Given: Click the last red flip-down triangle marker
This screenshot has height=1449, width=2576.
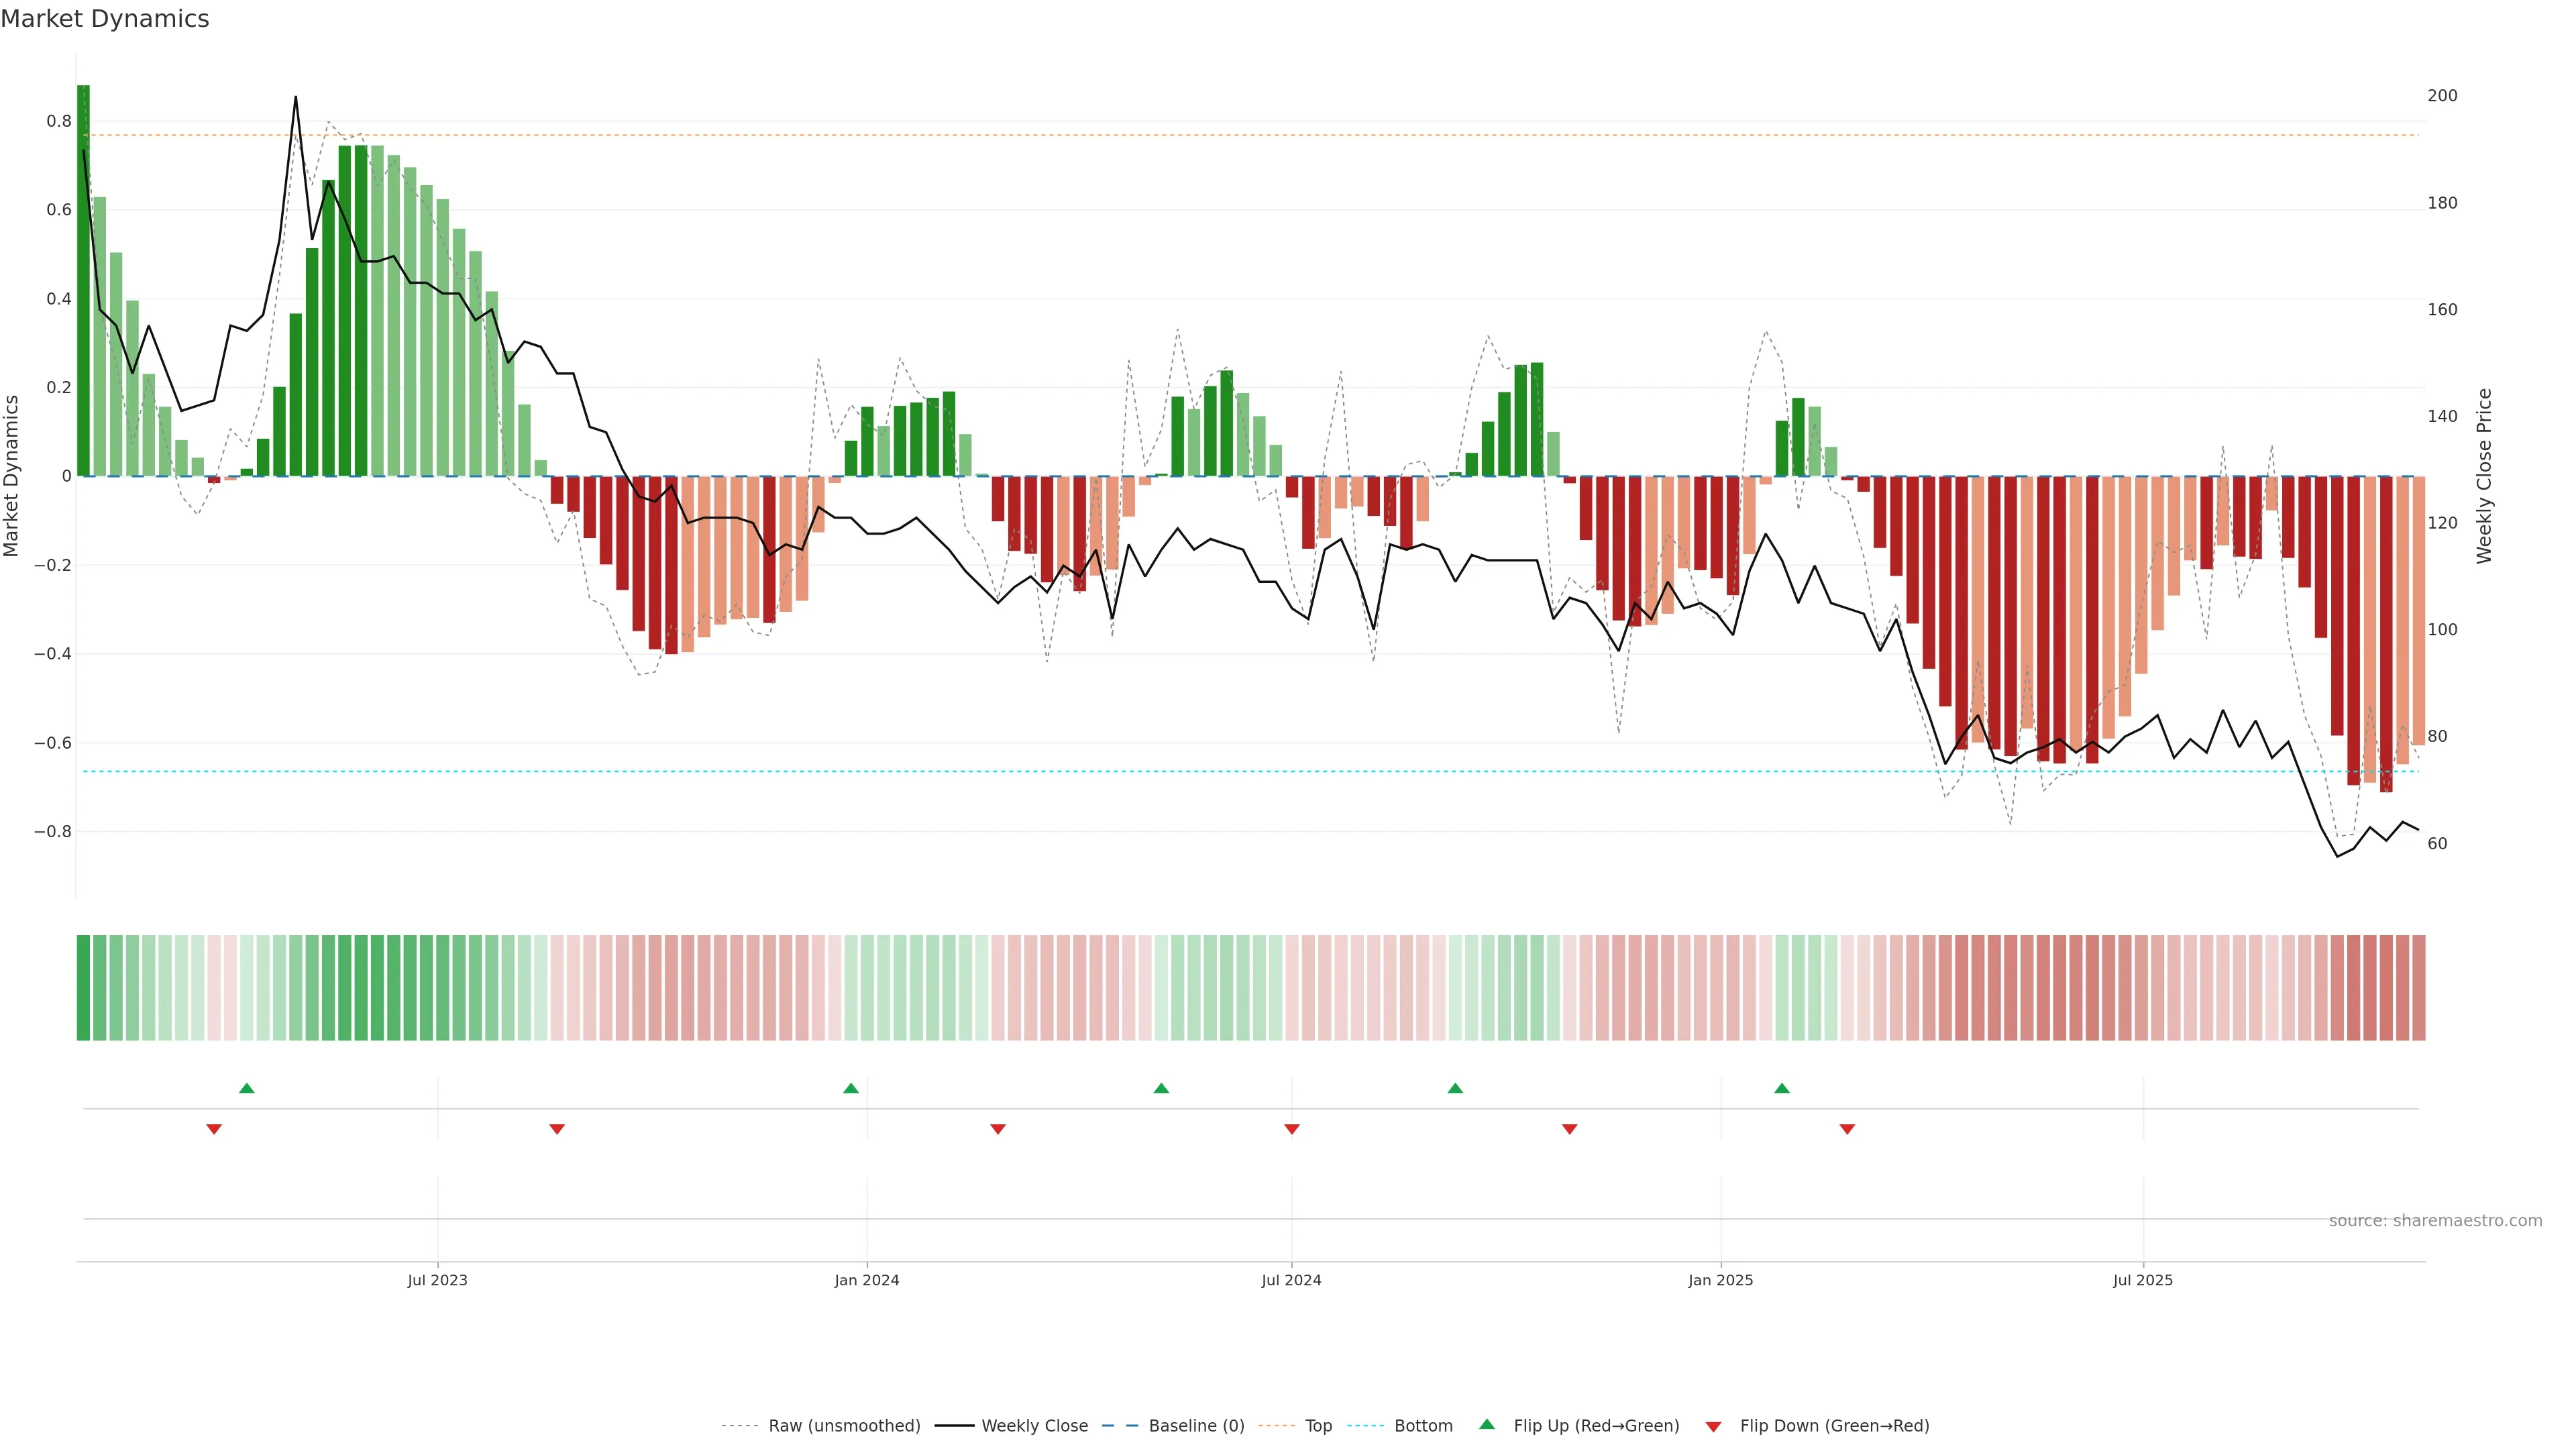Looking at the screenshot, I should click(x=1847, y=1129).
